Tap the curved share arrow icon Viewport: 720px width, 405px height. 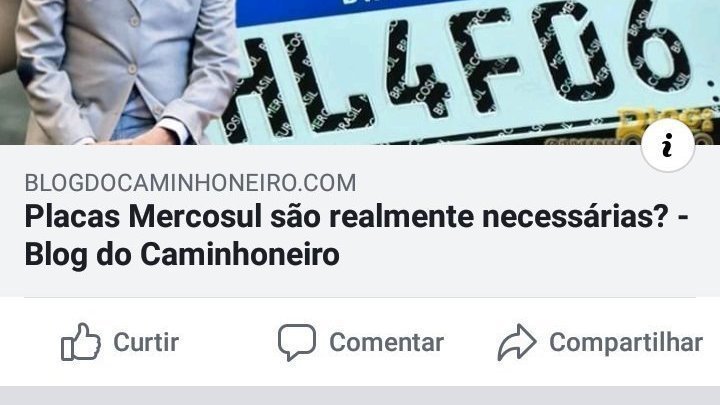(517, 342)
